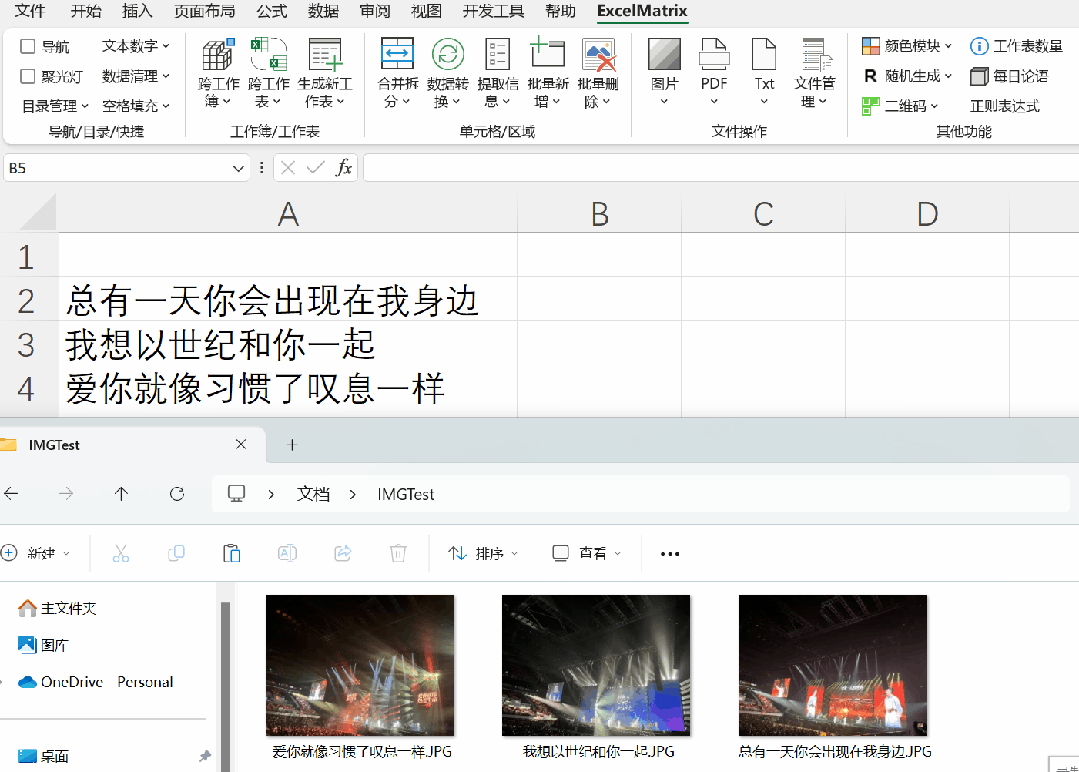
Task: Refresh the IMGTest folder view
Action: pos(177,493)
